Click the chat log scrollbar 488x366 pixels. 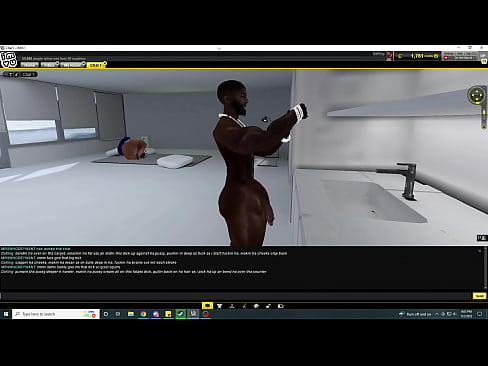(x=486, y=268)
